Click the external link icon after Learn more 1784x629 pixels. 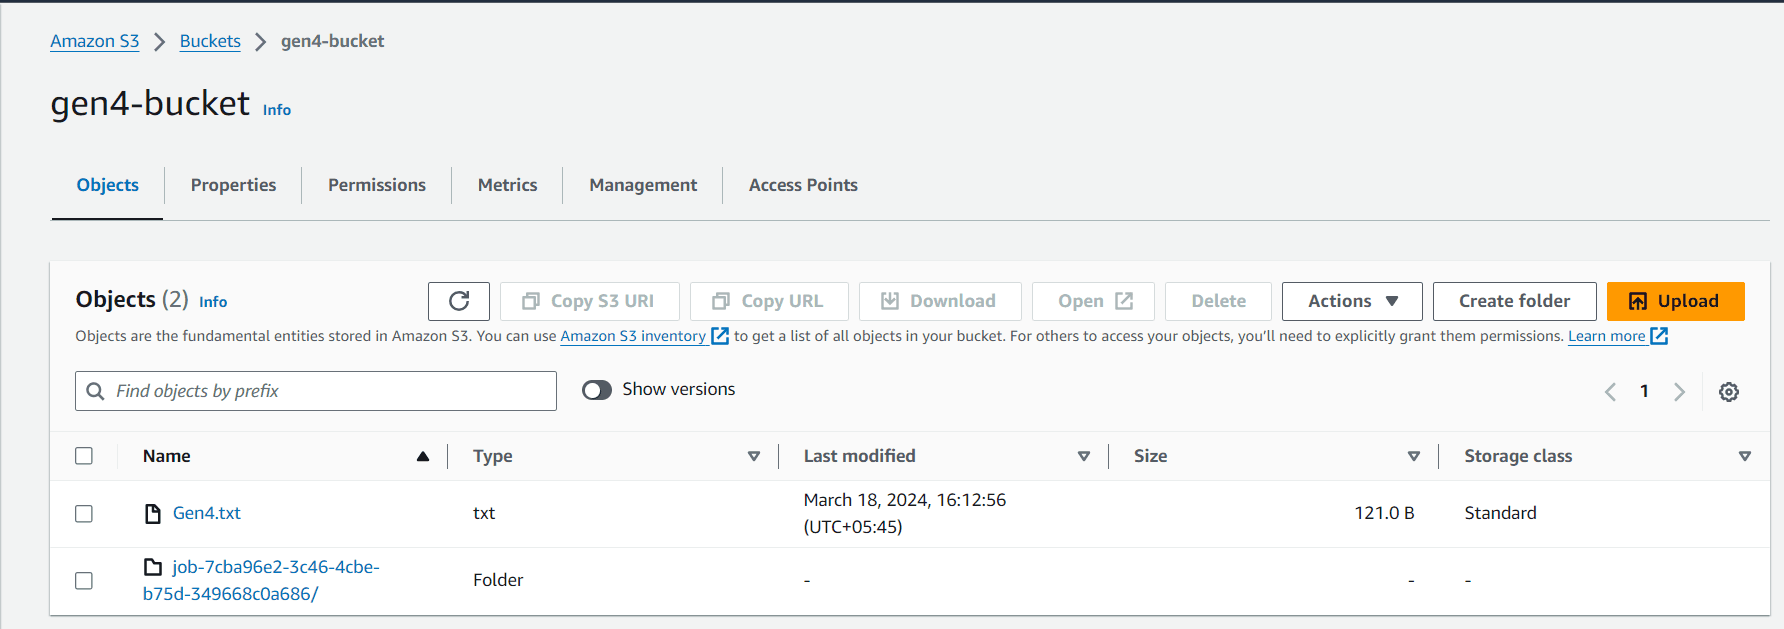point(1659,336)
